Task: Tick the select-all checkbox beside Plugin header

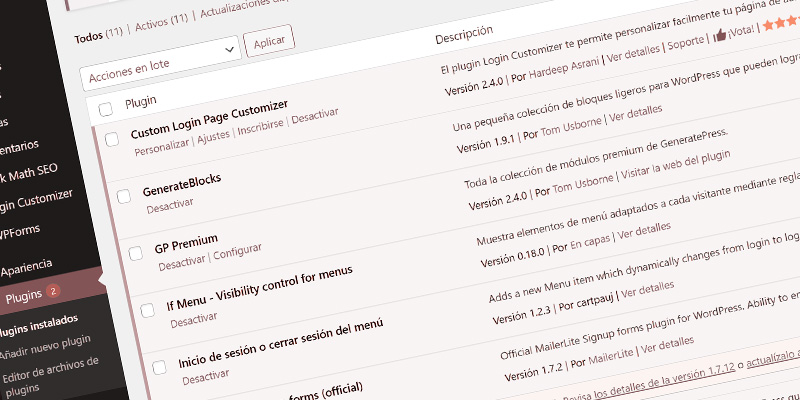Action: pyautogui.click(x=106, y=109)
